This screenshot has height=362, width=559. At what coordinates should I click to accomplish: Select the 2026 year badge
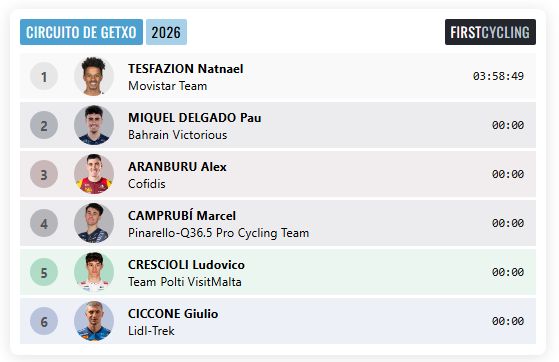coord(166,32)
